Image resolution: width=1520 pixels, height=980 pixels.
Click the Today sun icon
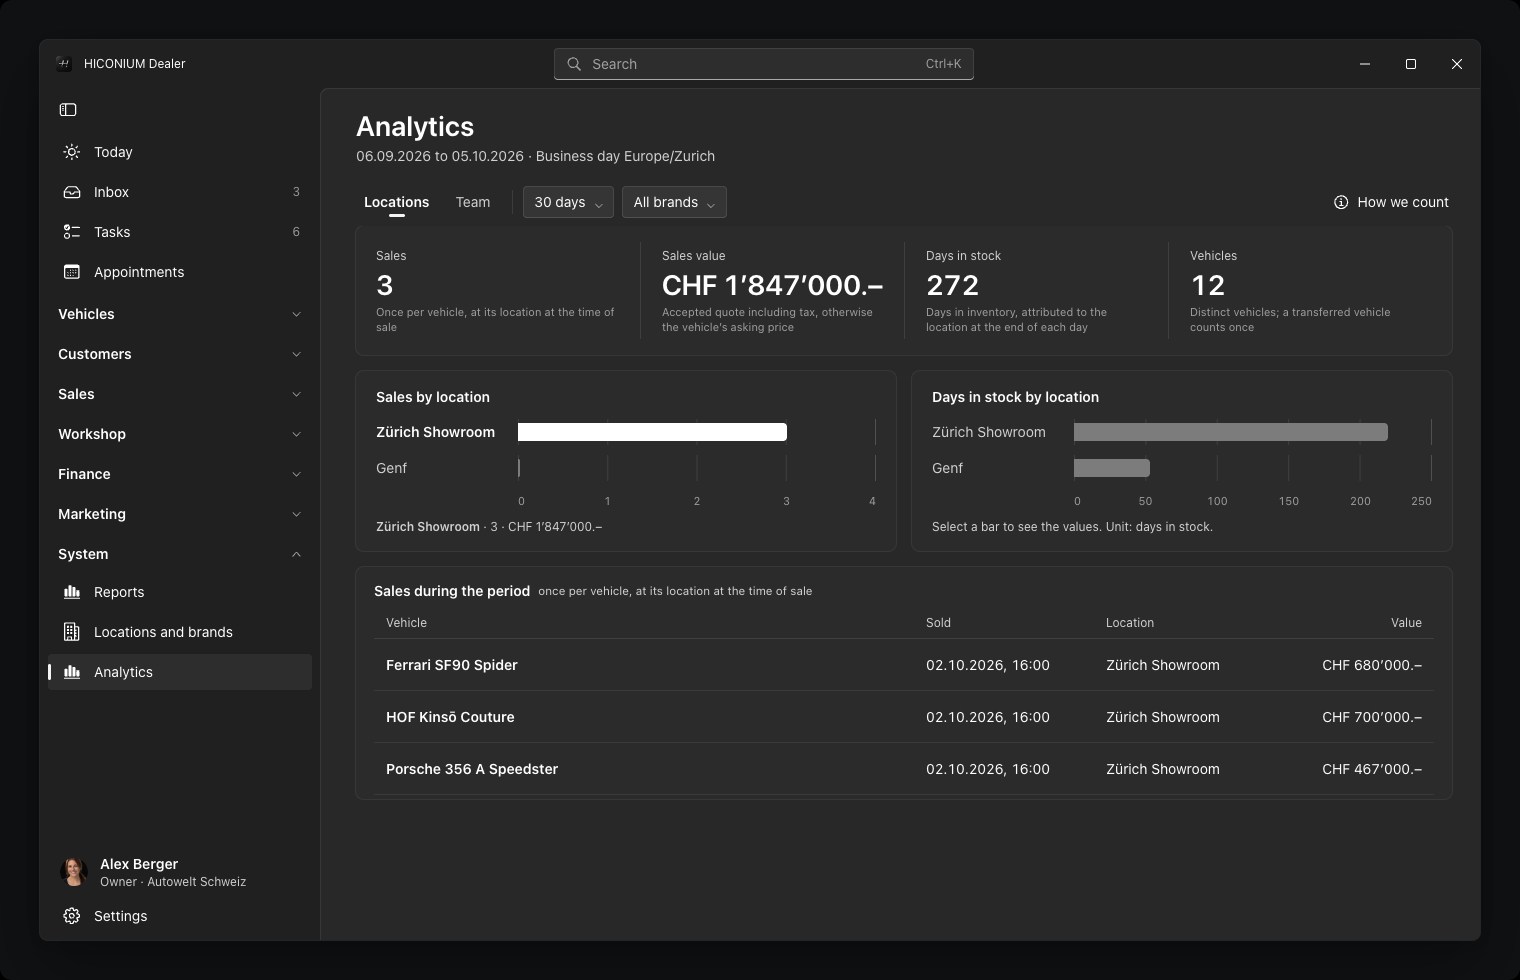[x=72, y=152]
